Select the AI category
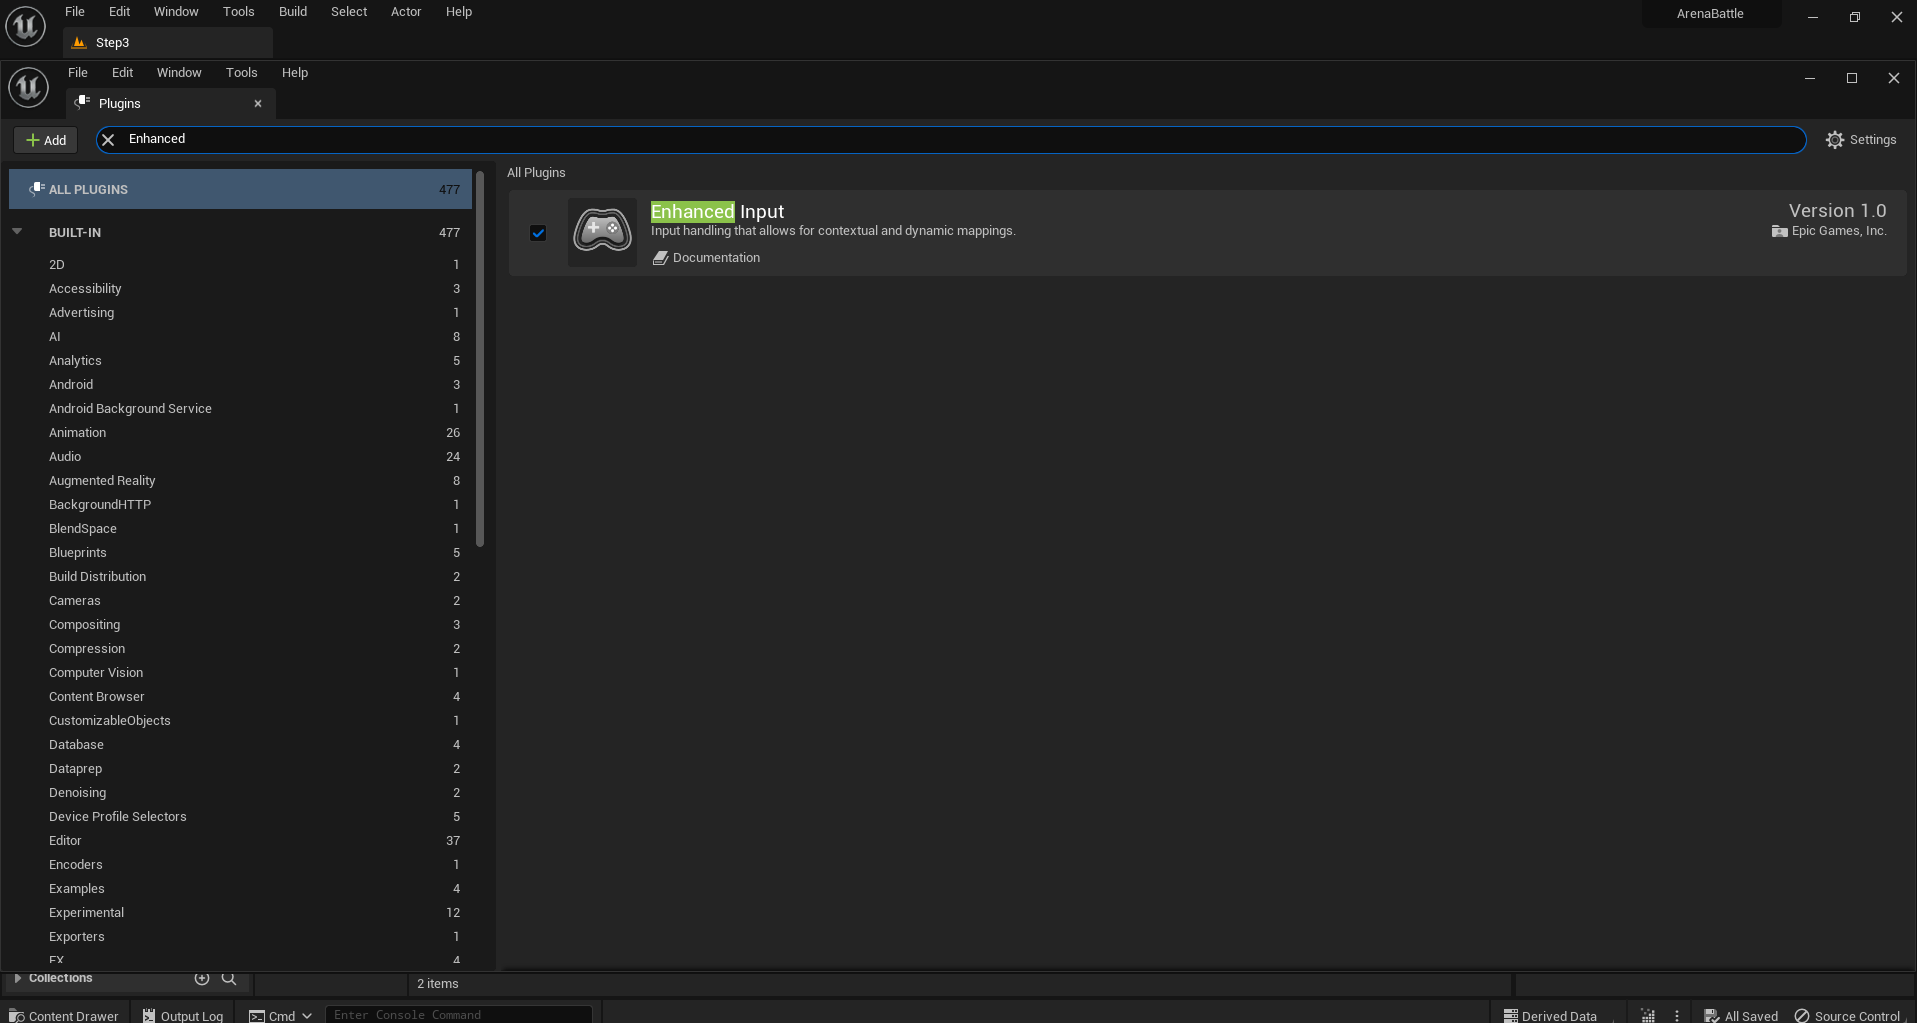The width and height of the screenshot is (1917, 1023). coord(240,337)
